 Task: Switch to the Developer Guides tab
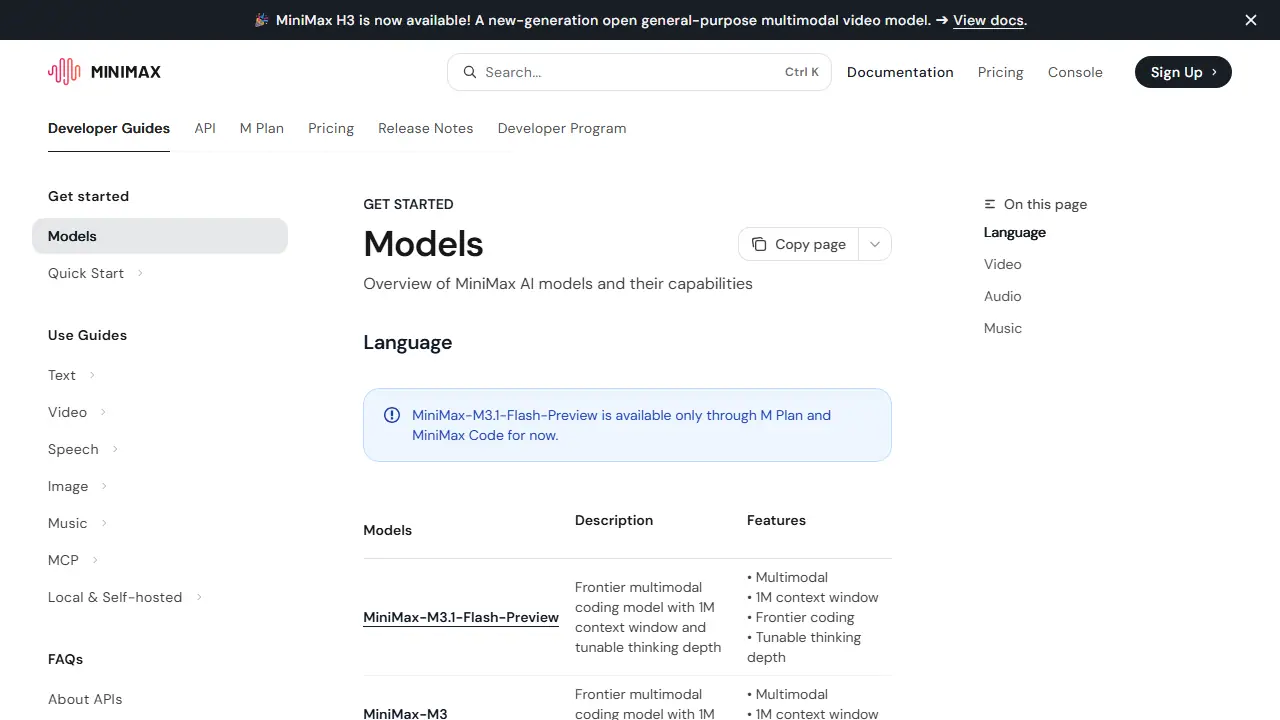click(109, 128)
